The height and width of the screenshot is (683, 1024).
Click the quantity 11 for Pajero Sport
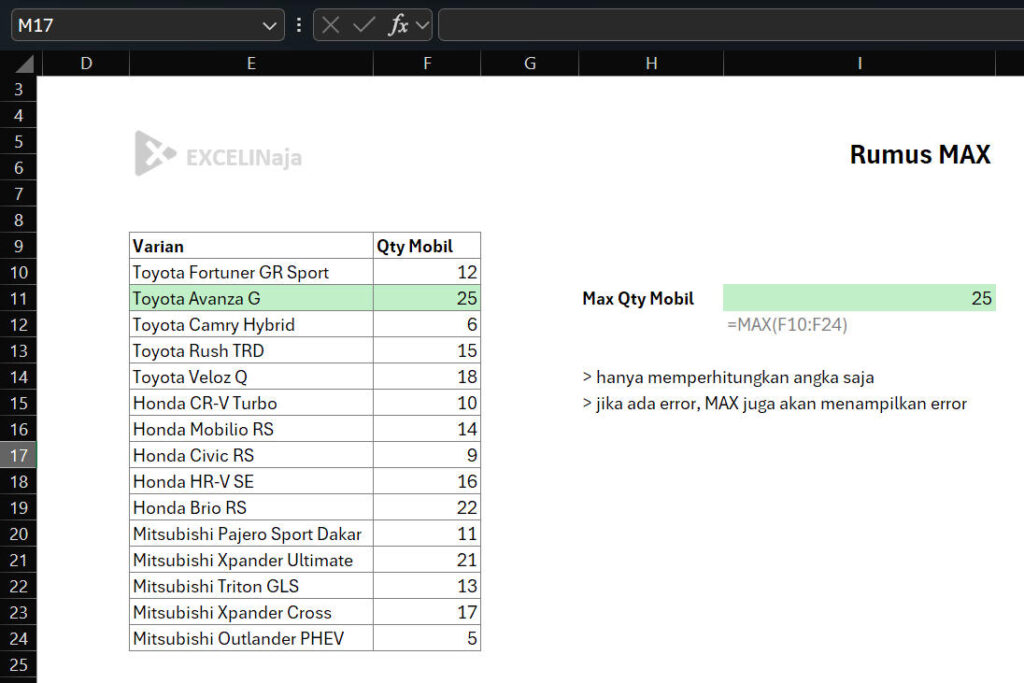427,533
